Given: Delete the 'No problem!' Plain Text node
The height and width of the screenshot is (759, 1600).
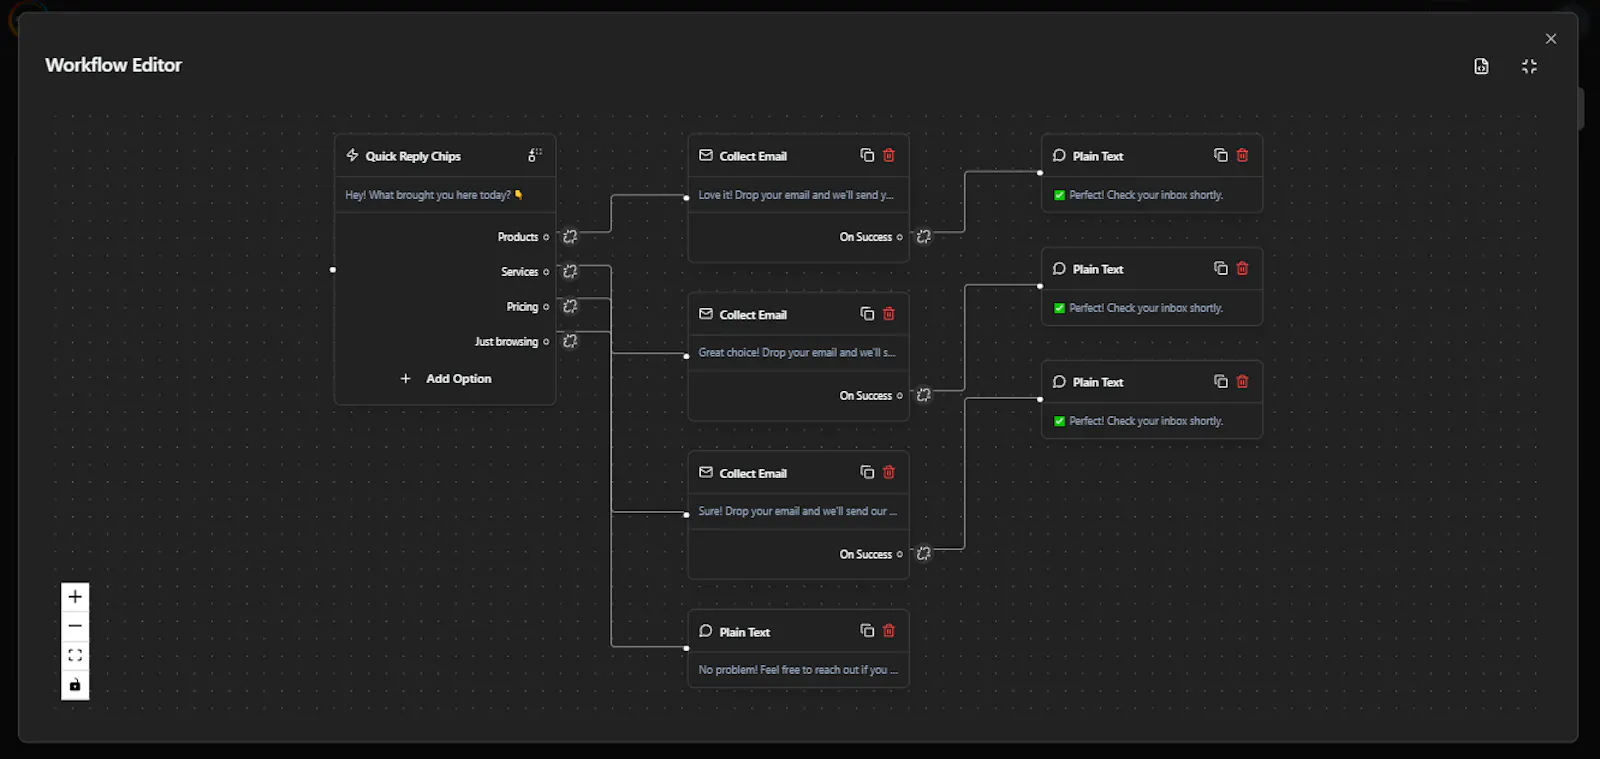Looking at the screenshot, I should (889, 631).
